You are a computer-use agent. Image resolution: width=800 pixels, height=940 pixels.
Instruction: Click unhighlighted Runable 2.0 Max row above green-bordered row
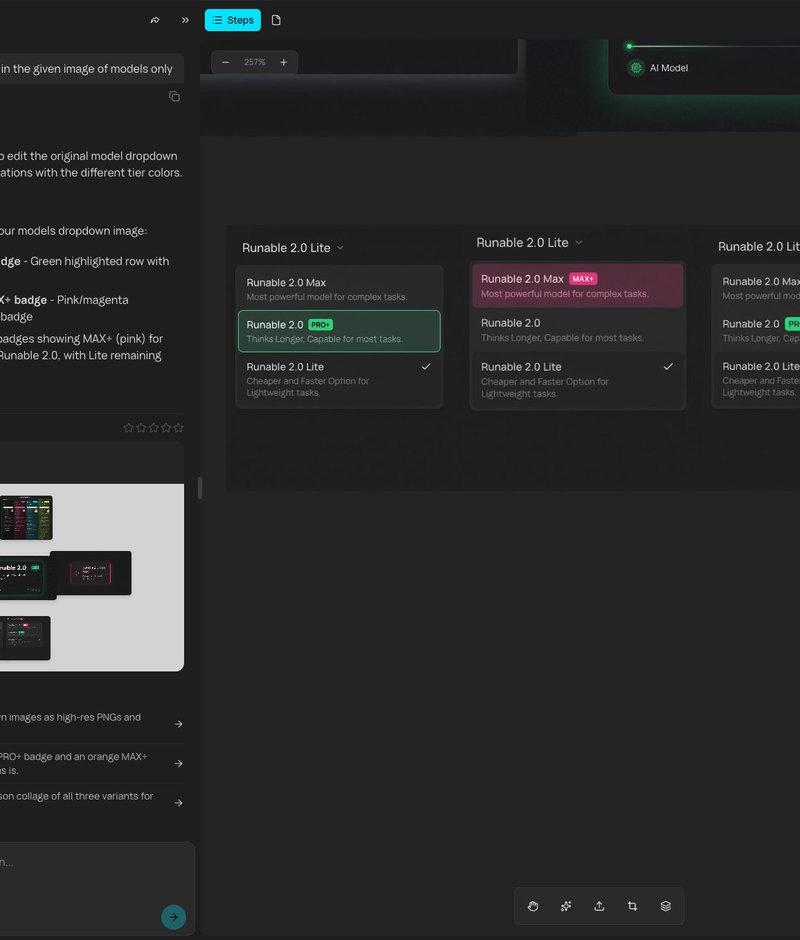tap(339, 289)
